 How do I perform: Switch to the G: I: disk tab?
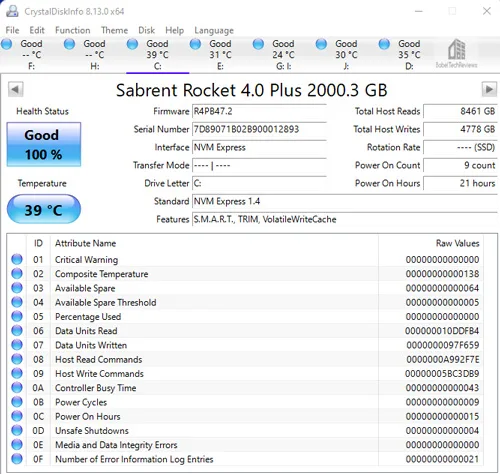[x=283, y=55]
